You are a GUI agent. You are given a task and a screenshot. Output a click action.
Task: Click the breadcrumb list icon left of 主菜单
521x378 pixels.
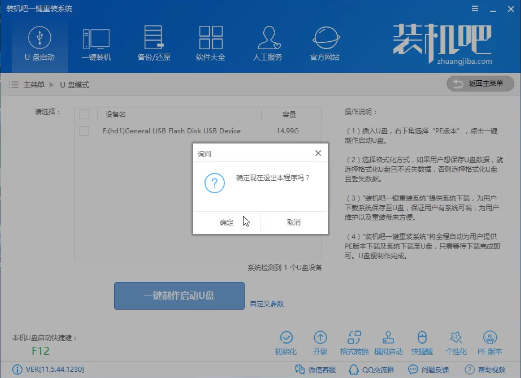tap(14, 84)
